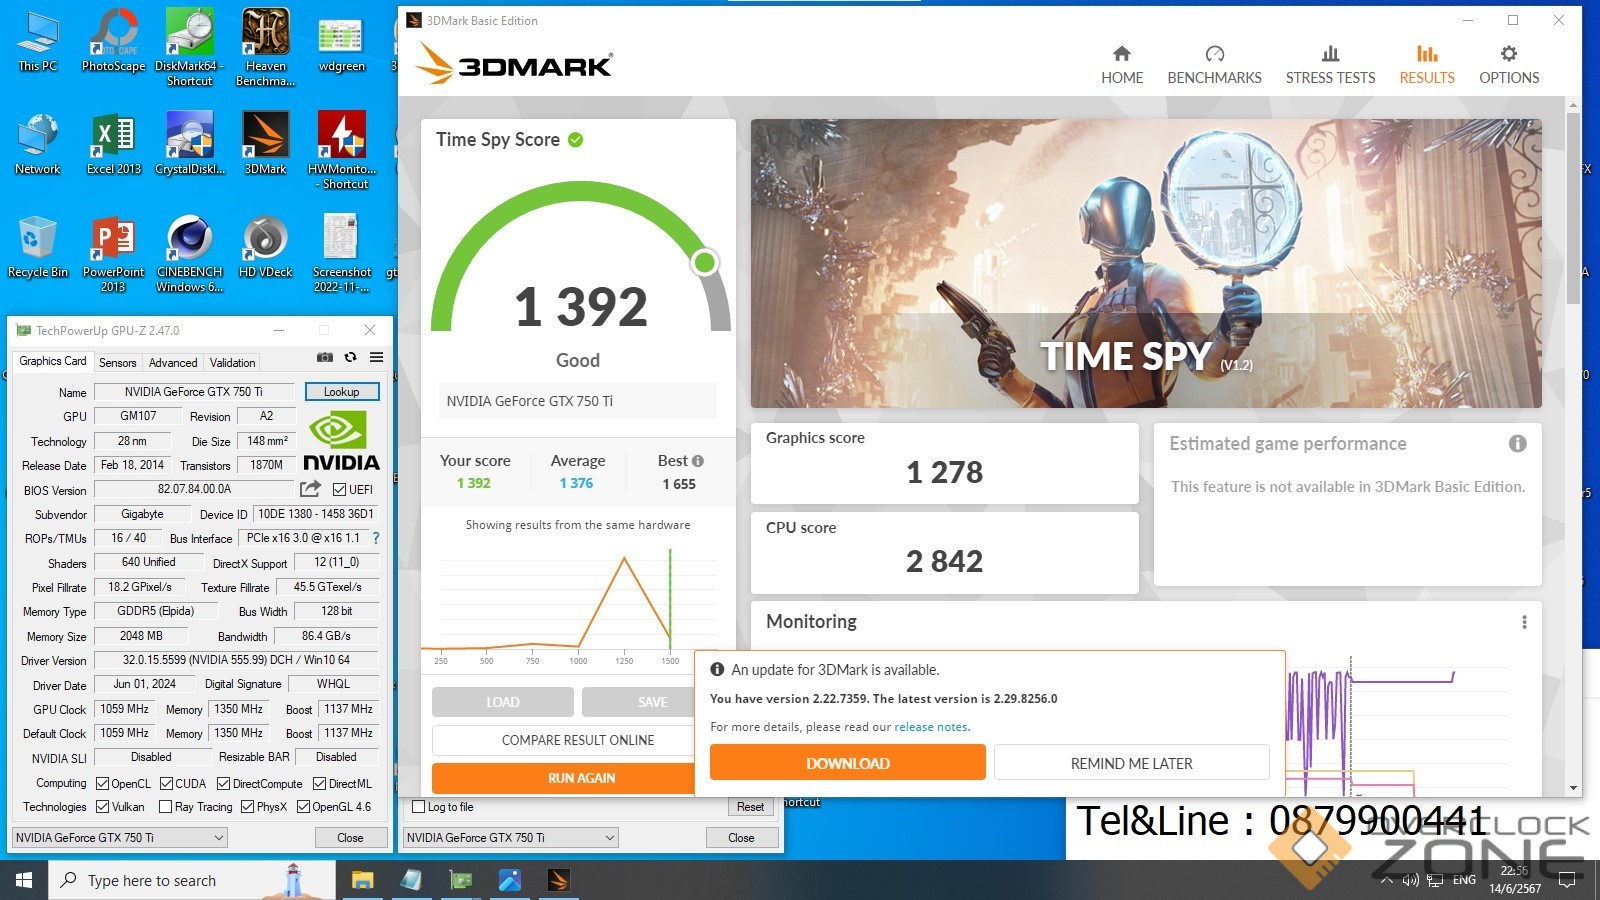Viewport: 1600px width, 900px height.
Task: Open STRESS TESTS in 3DMark
Action: click(1330, 65)
